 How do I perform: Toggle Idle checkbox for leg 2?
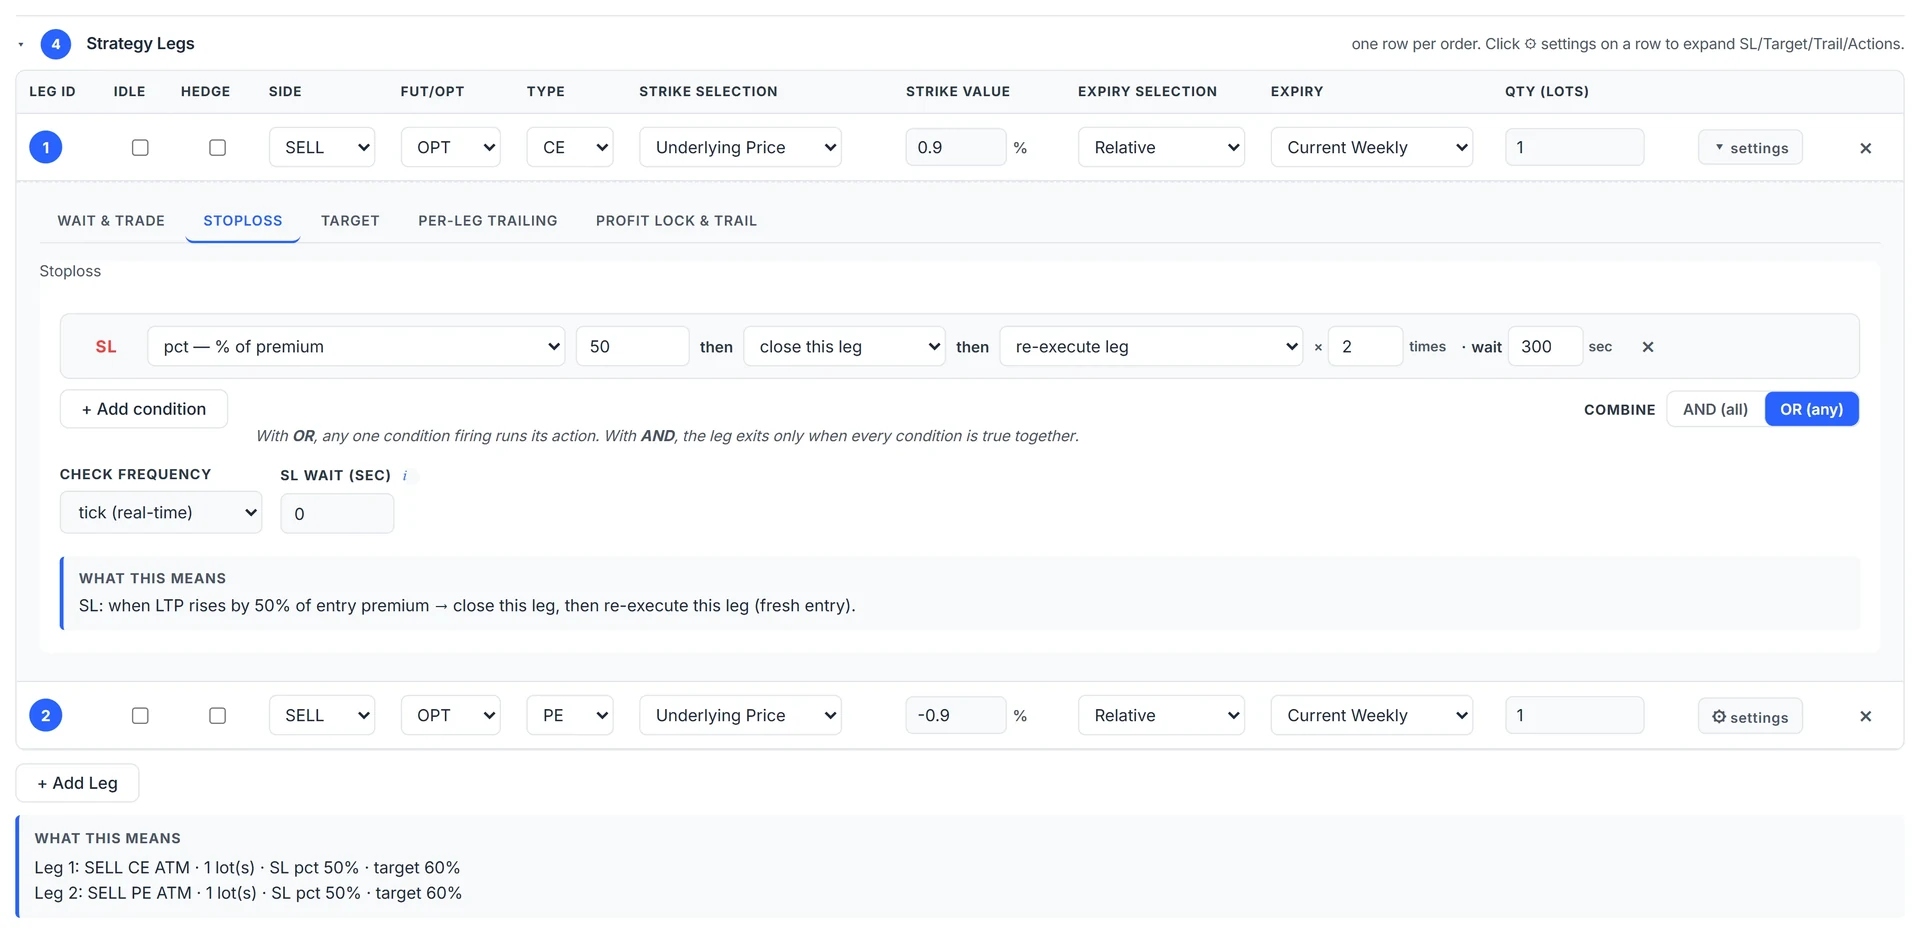140,715
